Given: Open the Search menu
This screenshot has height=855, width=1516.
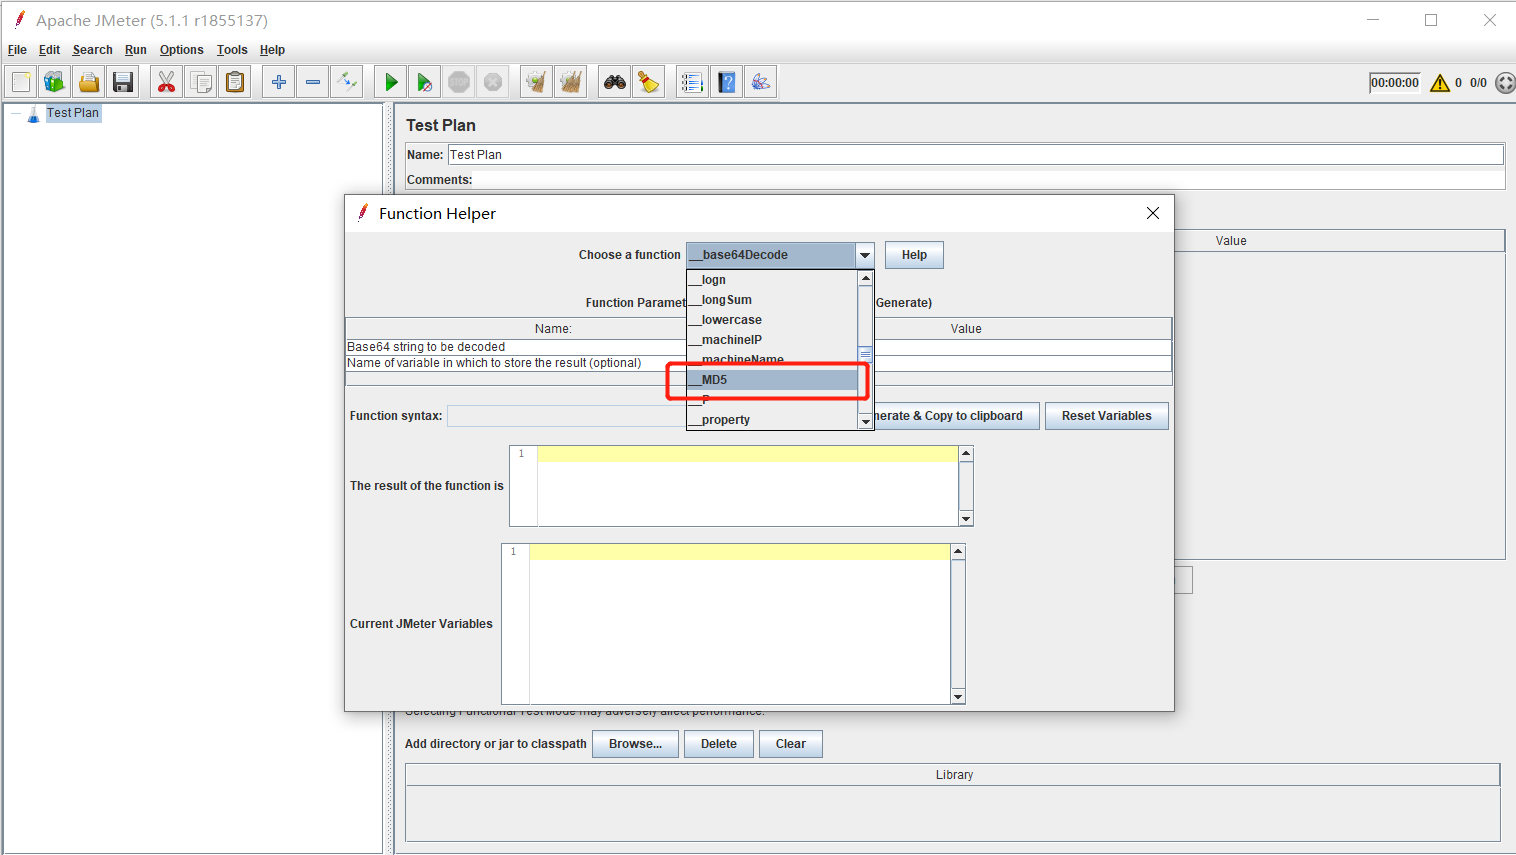Looking at the screenshot, I should tap(92, 50).
